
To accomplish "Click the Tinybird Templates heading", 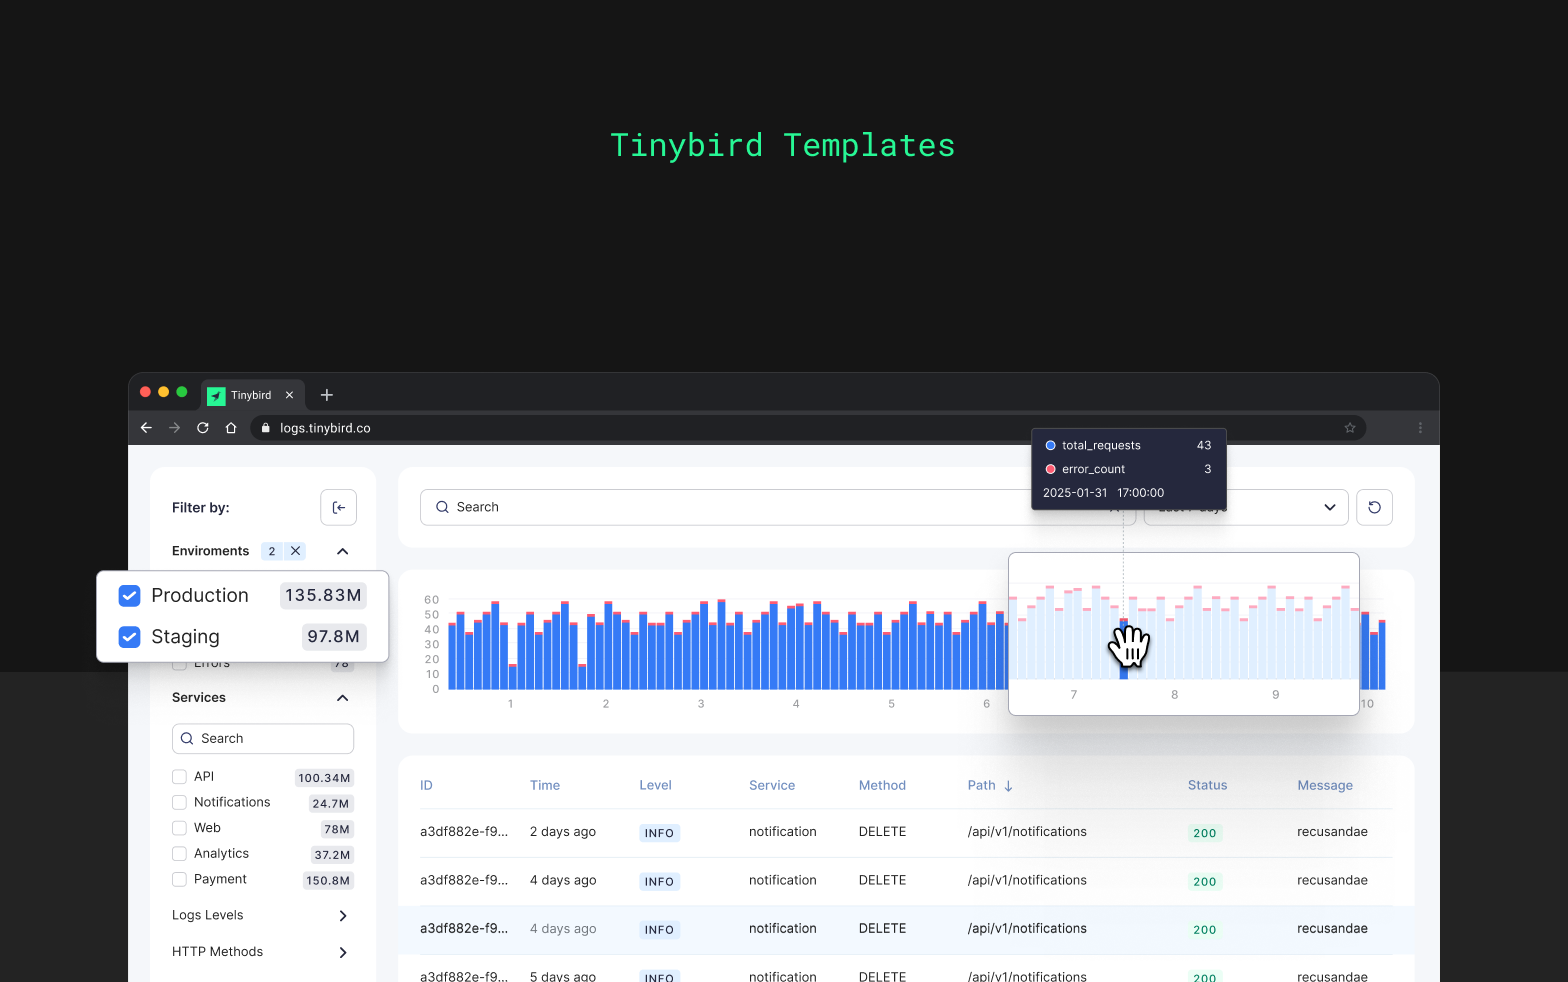I will pos(783,145).
